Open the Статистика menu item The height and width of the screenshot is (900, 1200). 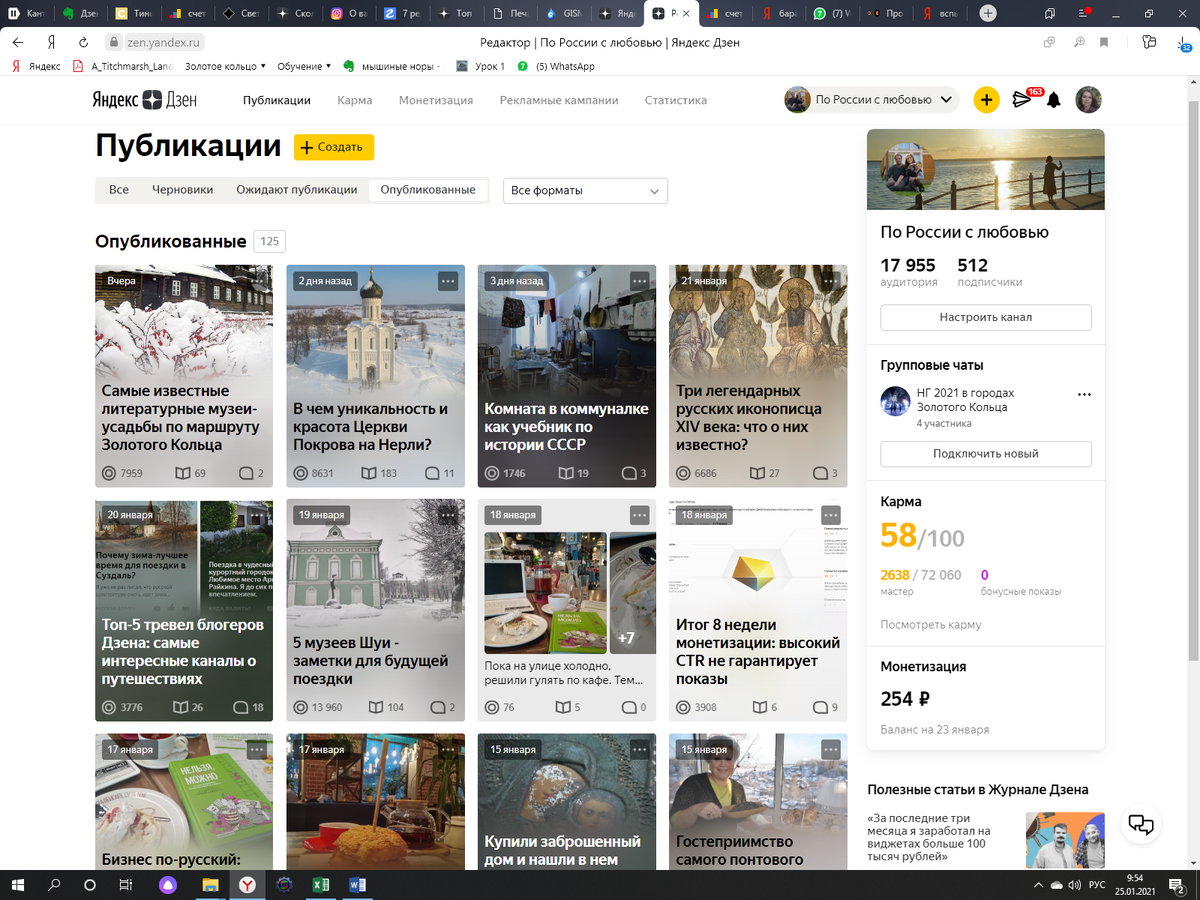(676, 100)
